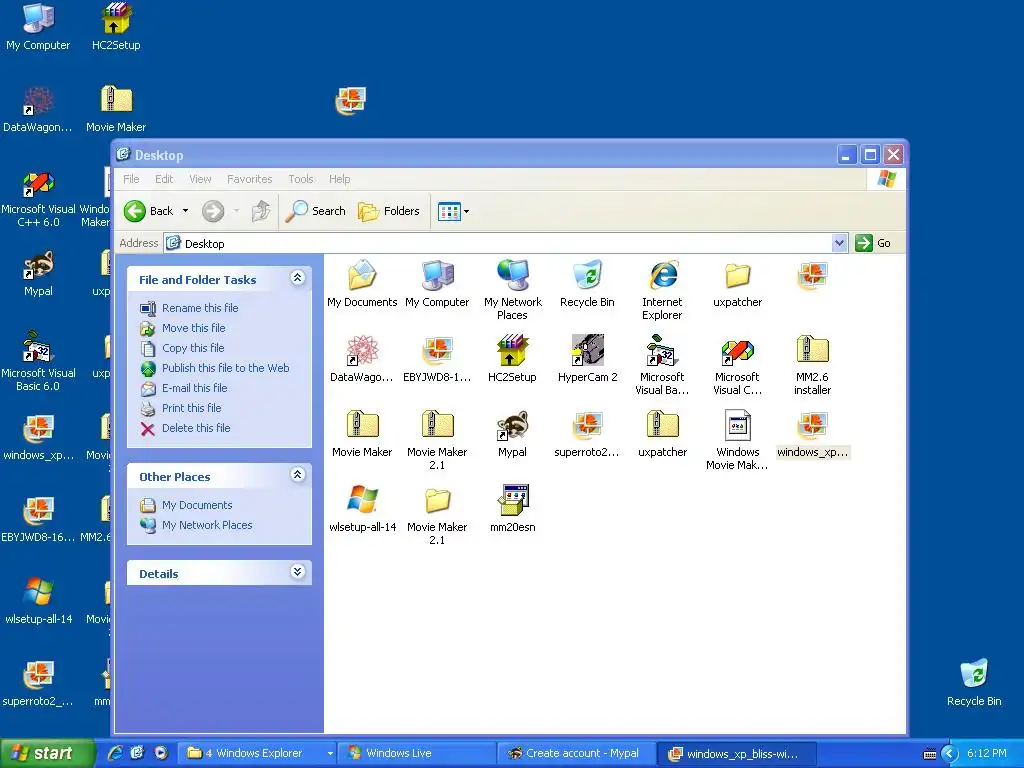Select Windows Movie Mak... file icon
1024x768 pixels.
point(737,440)
